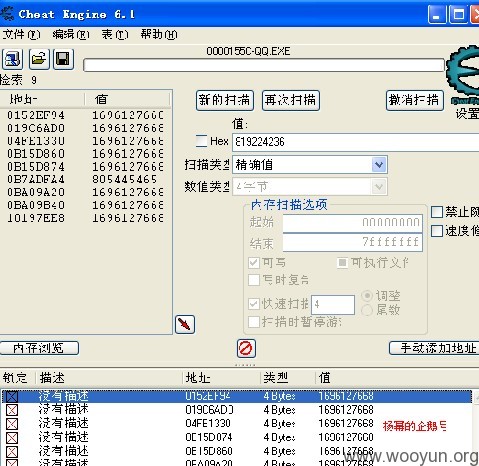Select the 尾数 radio button
Image resolution: width=479 pixels, height=466 pixels.
pos(367,310)
